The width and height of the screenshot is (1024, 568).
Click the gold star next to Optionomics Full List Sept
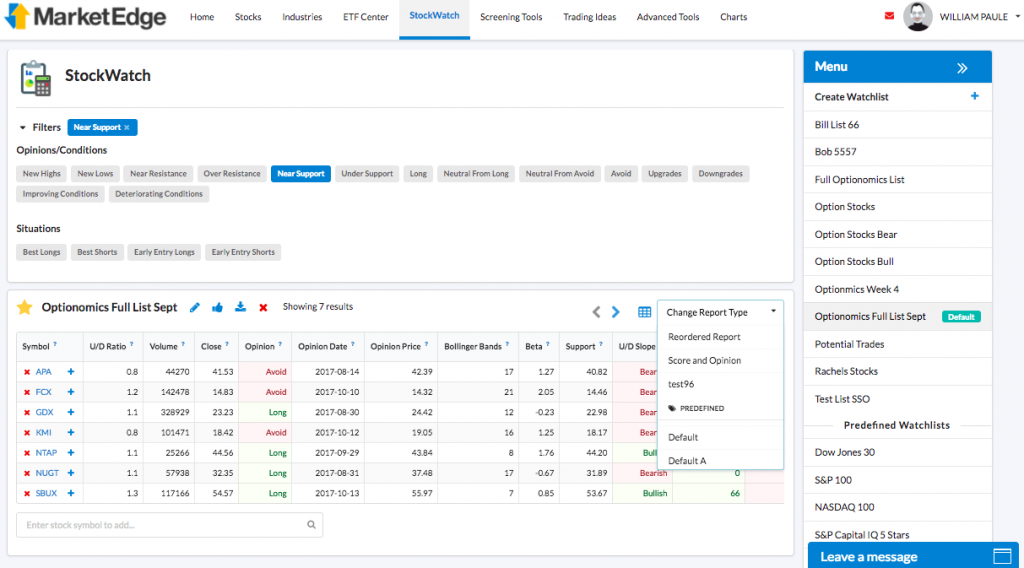pyautogui.click(x=25, y=307)
